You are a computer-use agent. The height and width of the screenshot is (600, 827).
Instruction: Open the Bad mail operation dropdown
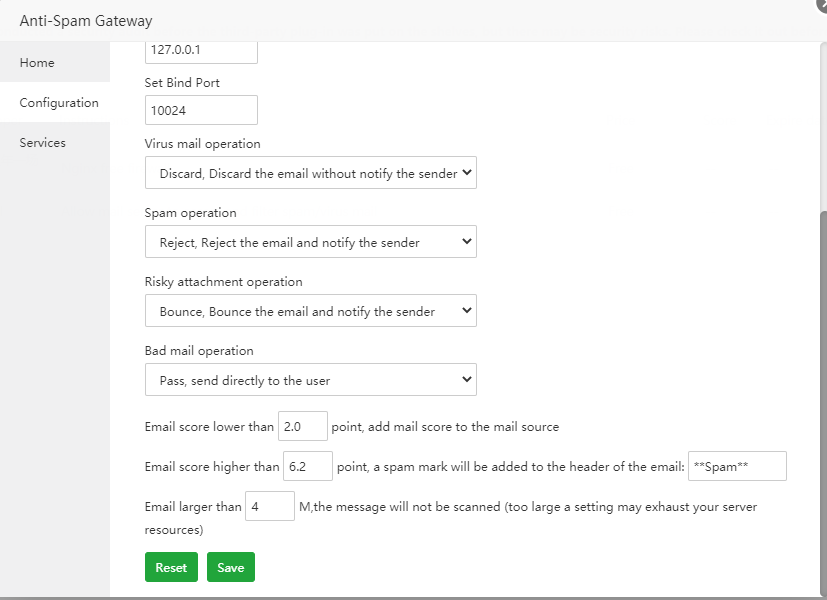pos(310,380)
